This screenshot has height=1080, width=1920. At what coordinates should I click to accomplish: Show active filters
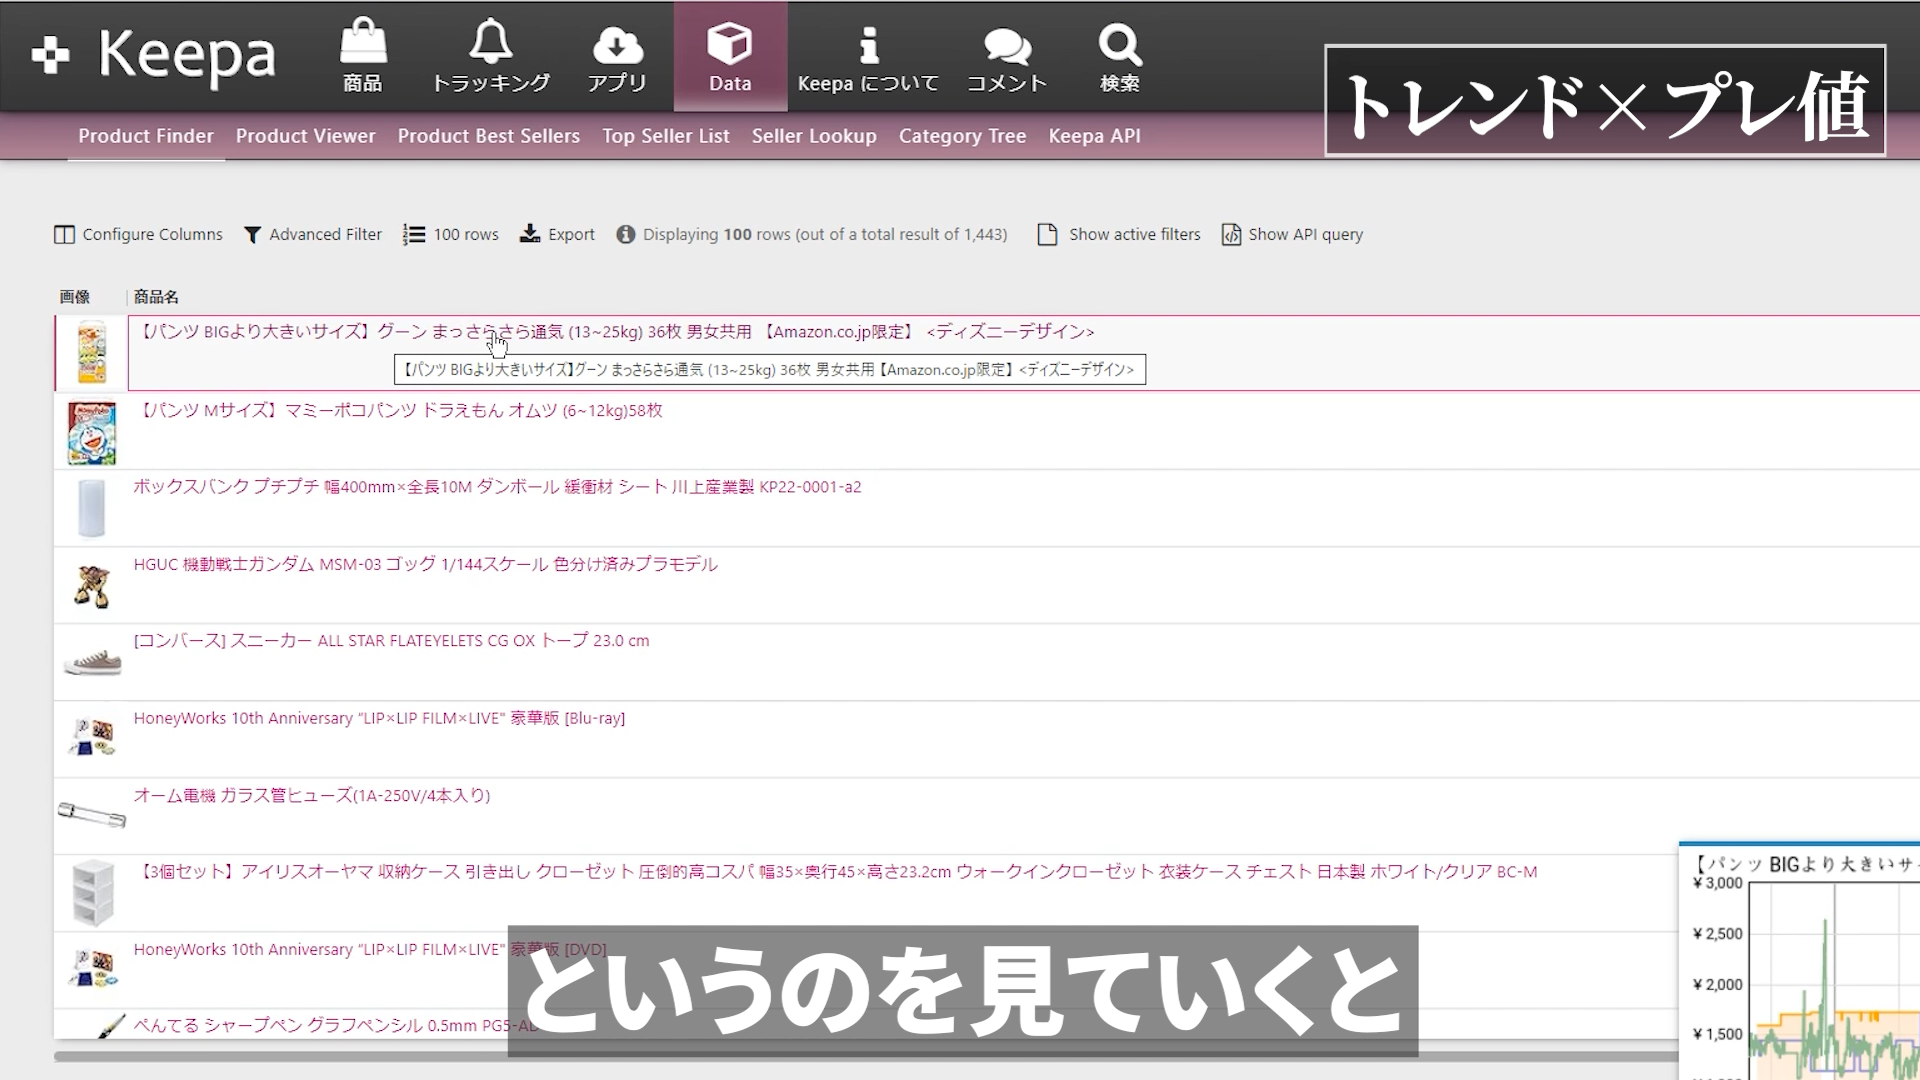[x=1119, y=234]
